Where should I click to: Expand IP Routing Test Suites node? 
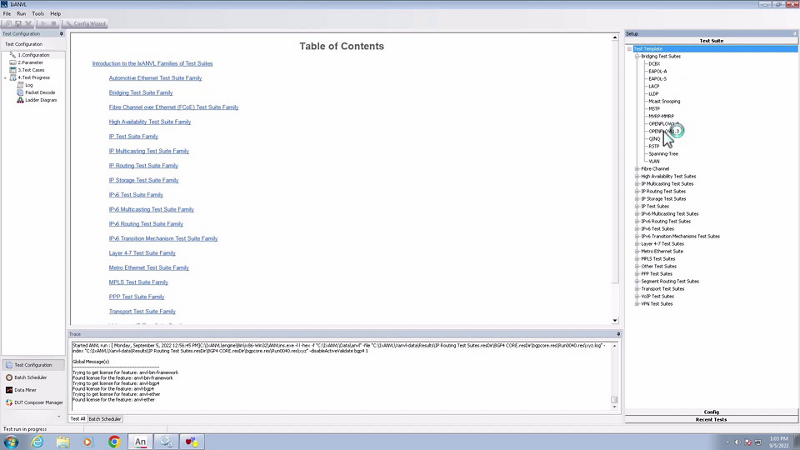coord(637,191)
